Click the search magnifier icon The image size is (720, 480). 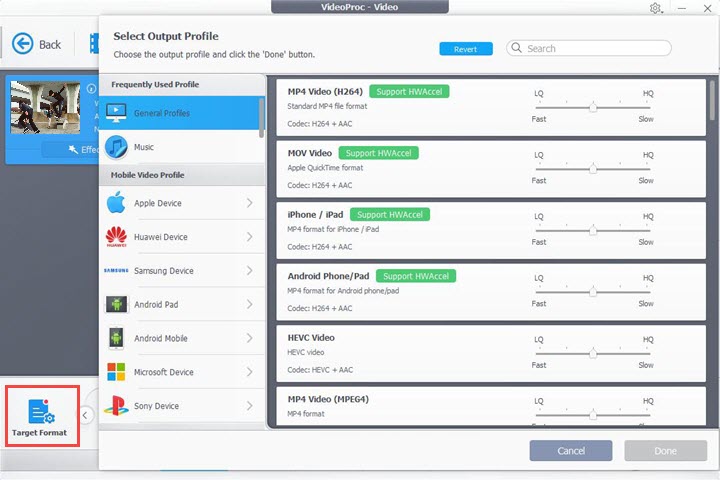[x=517, y=48]
